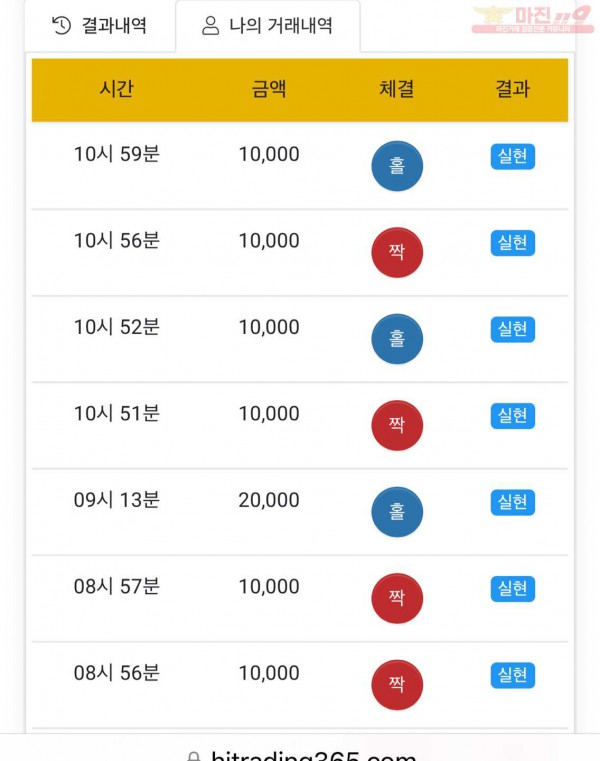The image size is (600, 761).
Task: Click the user profile icon
Action: pyautogui.click(x=210, y=26)
